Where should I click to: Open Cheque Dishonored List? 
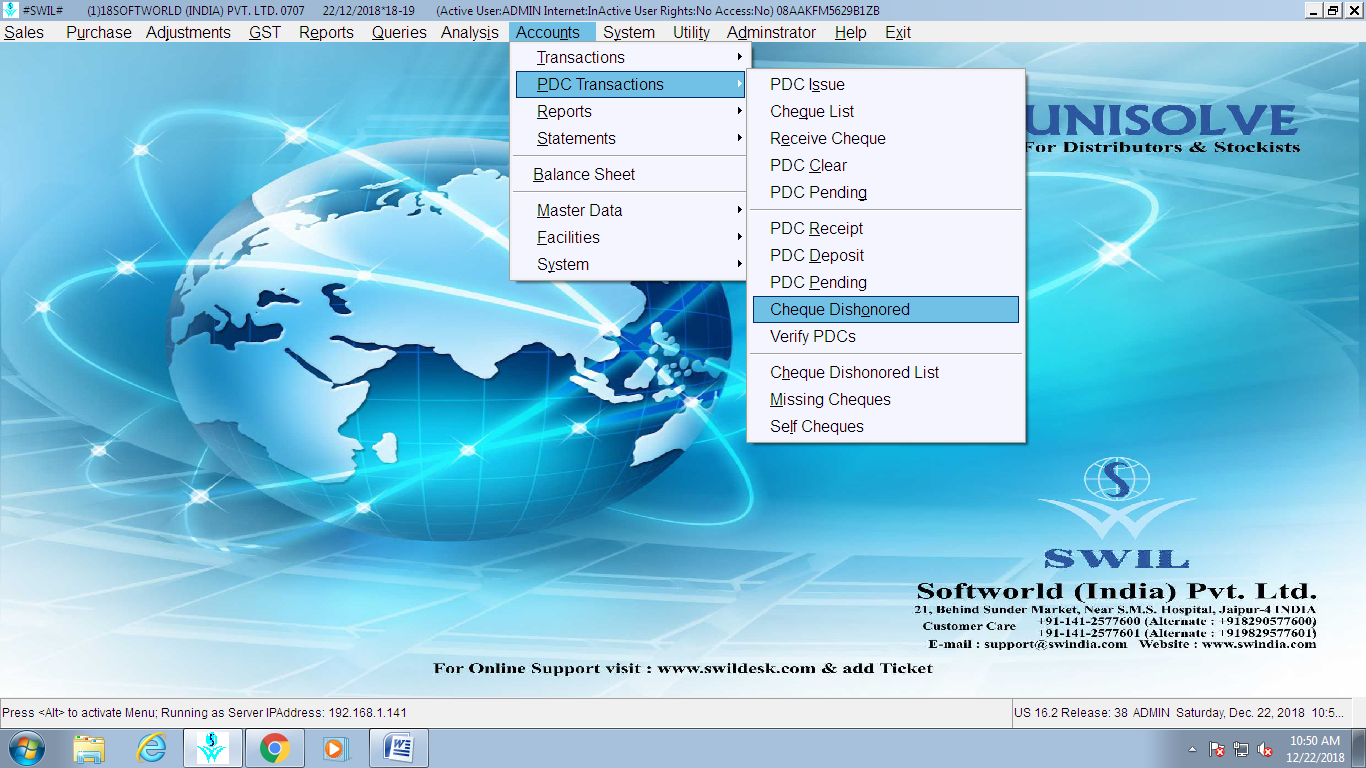(x=886, y=373)
